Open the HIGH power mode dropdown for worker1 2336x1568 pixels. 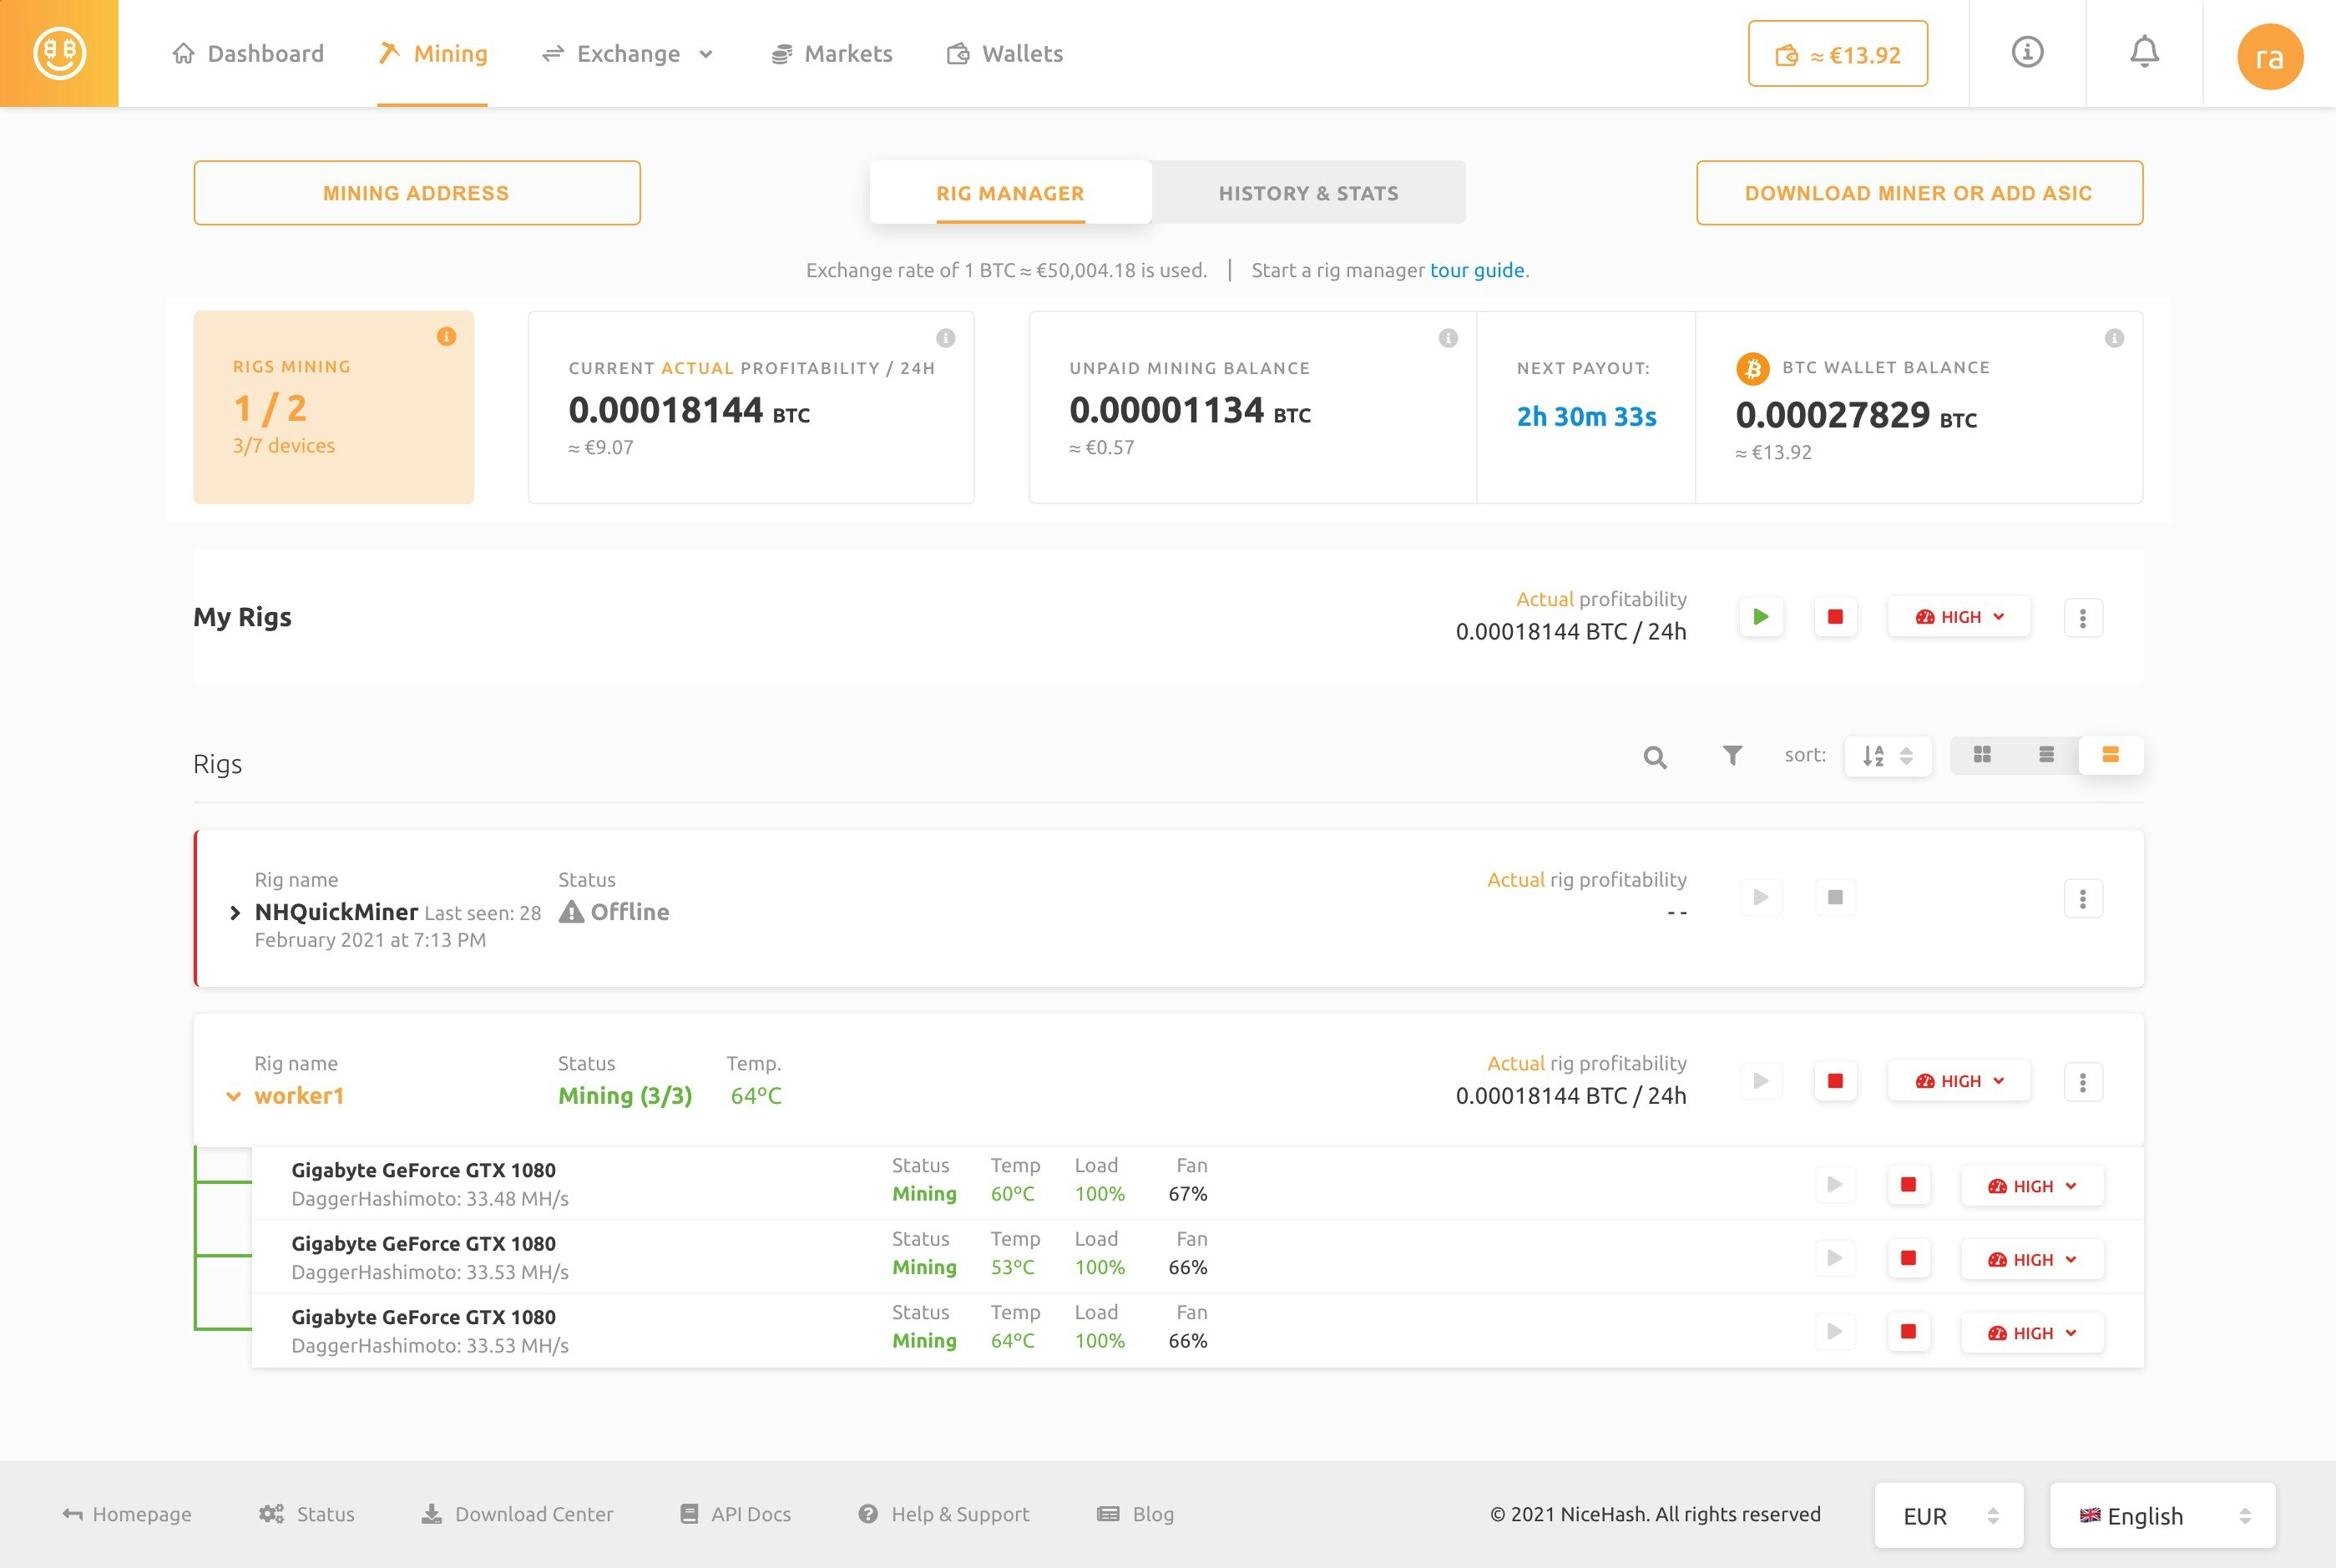[1958, 1081]
